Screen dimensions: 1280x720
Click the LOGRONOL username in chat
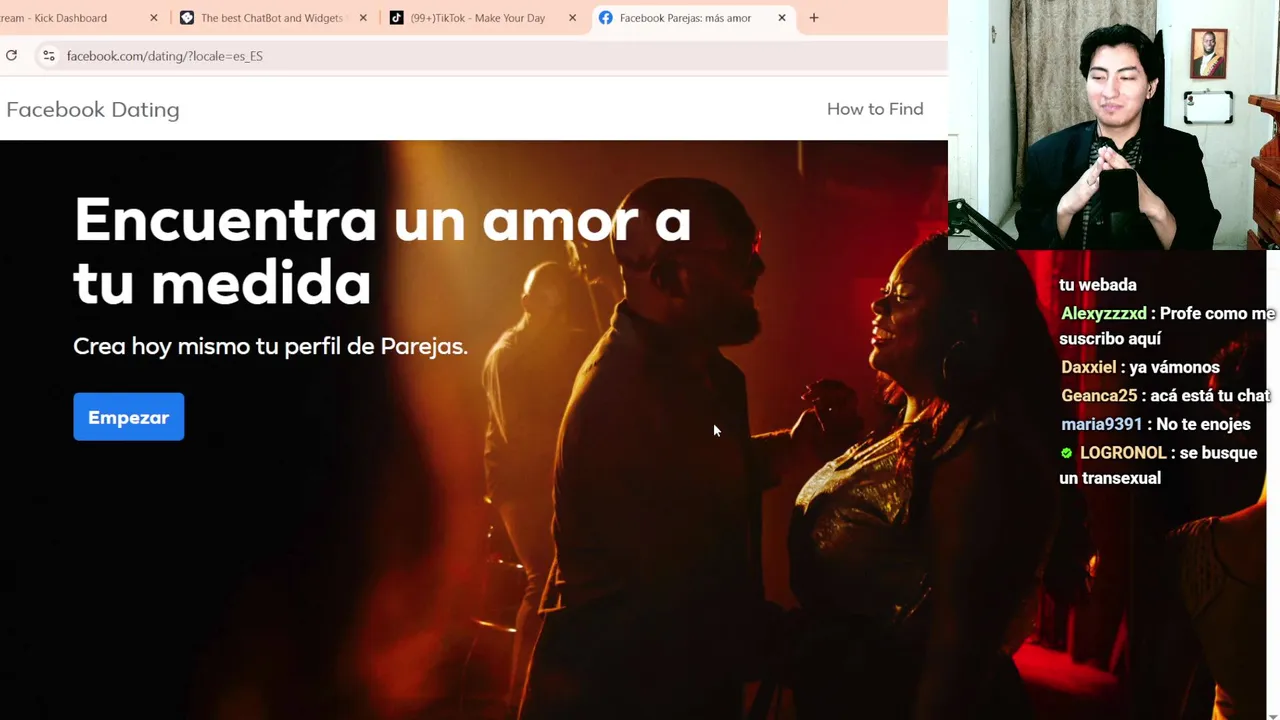pos(1123,453)
